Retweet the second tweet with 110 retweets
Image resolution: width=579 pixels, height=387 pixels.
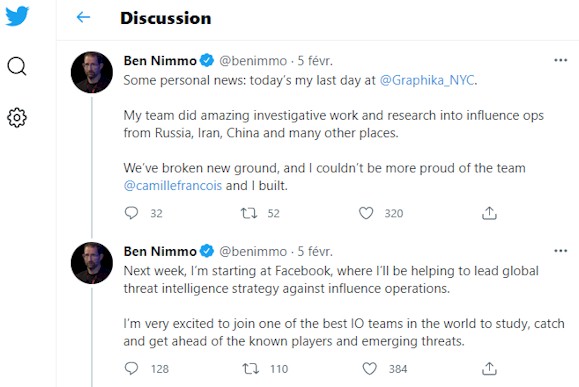click(250, 369)
